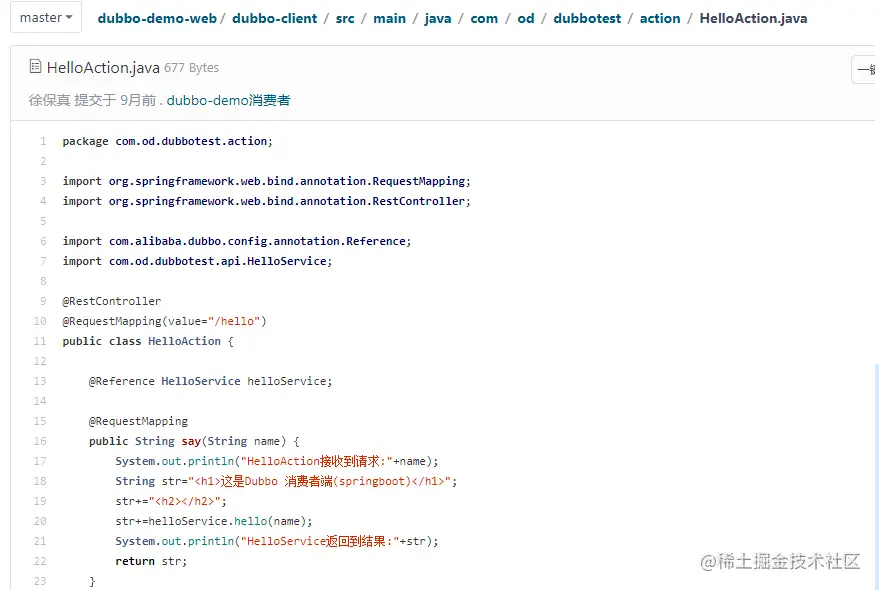Select line number 20
879x590 pixels.
40,521
